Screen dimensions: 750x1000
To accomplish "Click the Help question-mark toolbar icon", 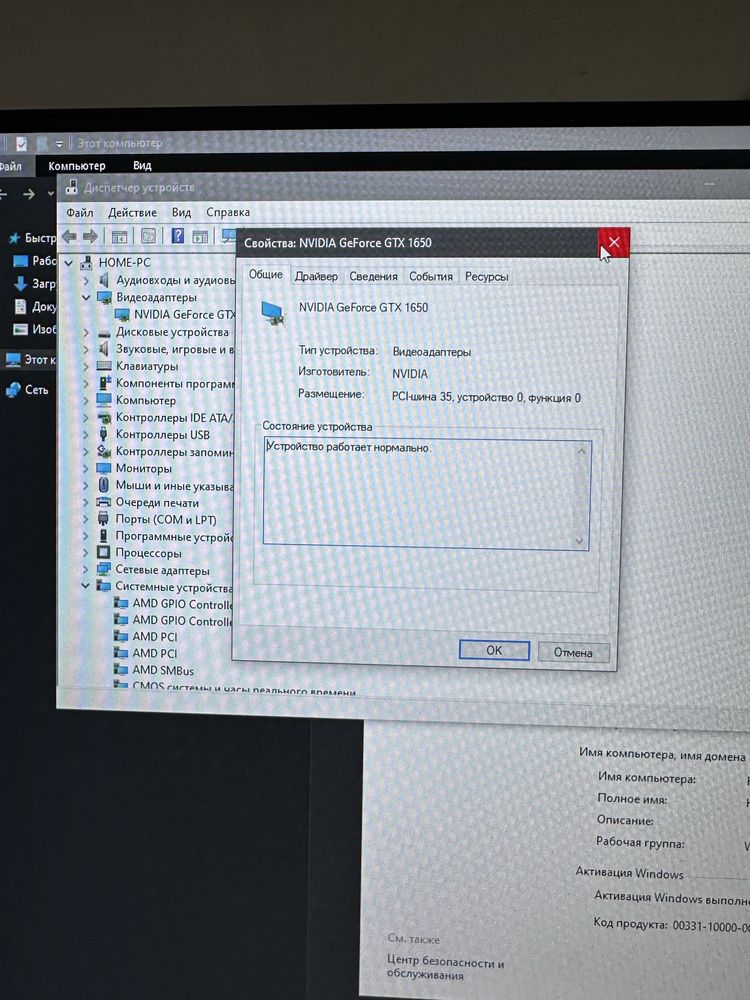I will pyautogui.click(x=178, y=236).
